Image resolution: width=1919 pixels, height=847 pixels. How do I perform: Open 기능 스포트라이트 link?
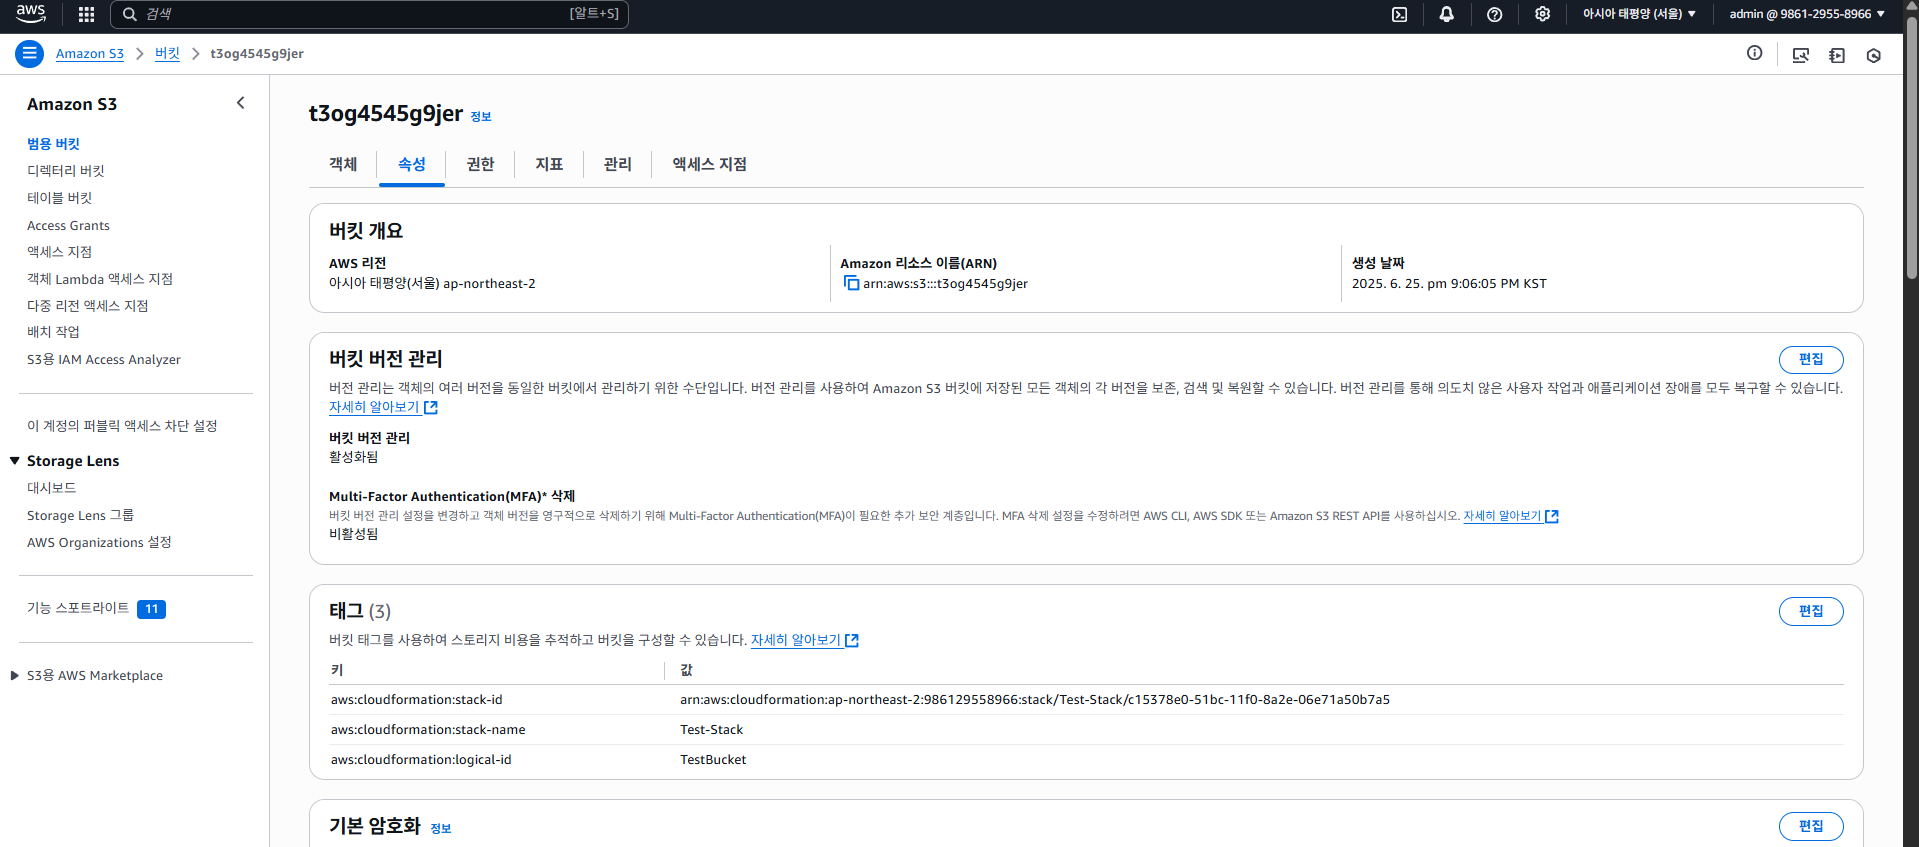tap(78, 608)
